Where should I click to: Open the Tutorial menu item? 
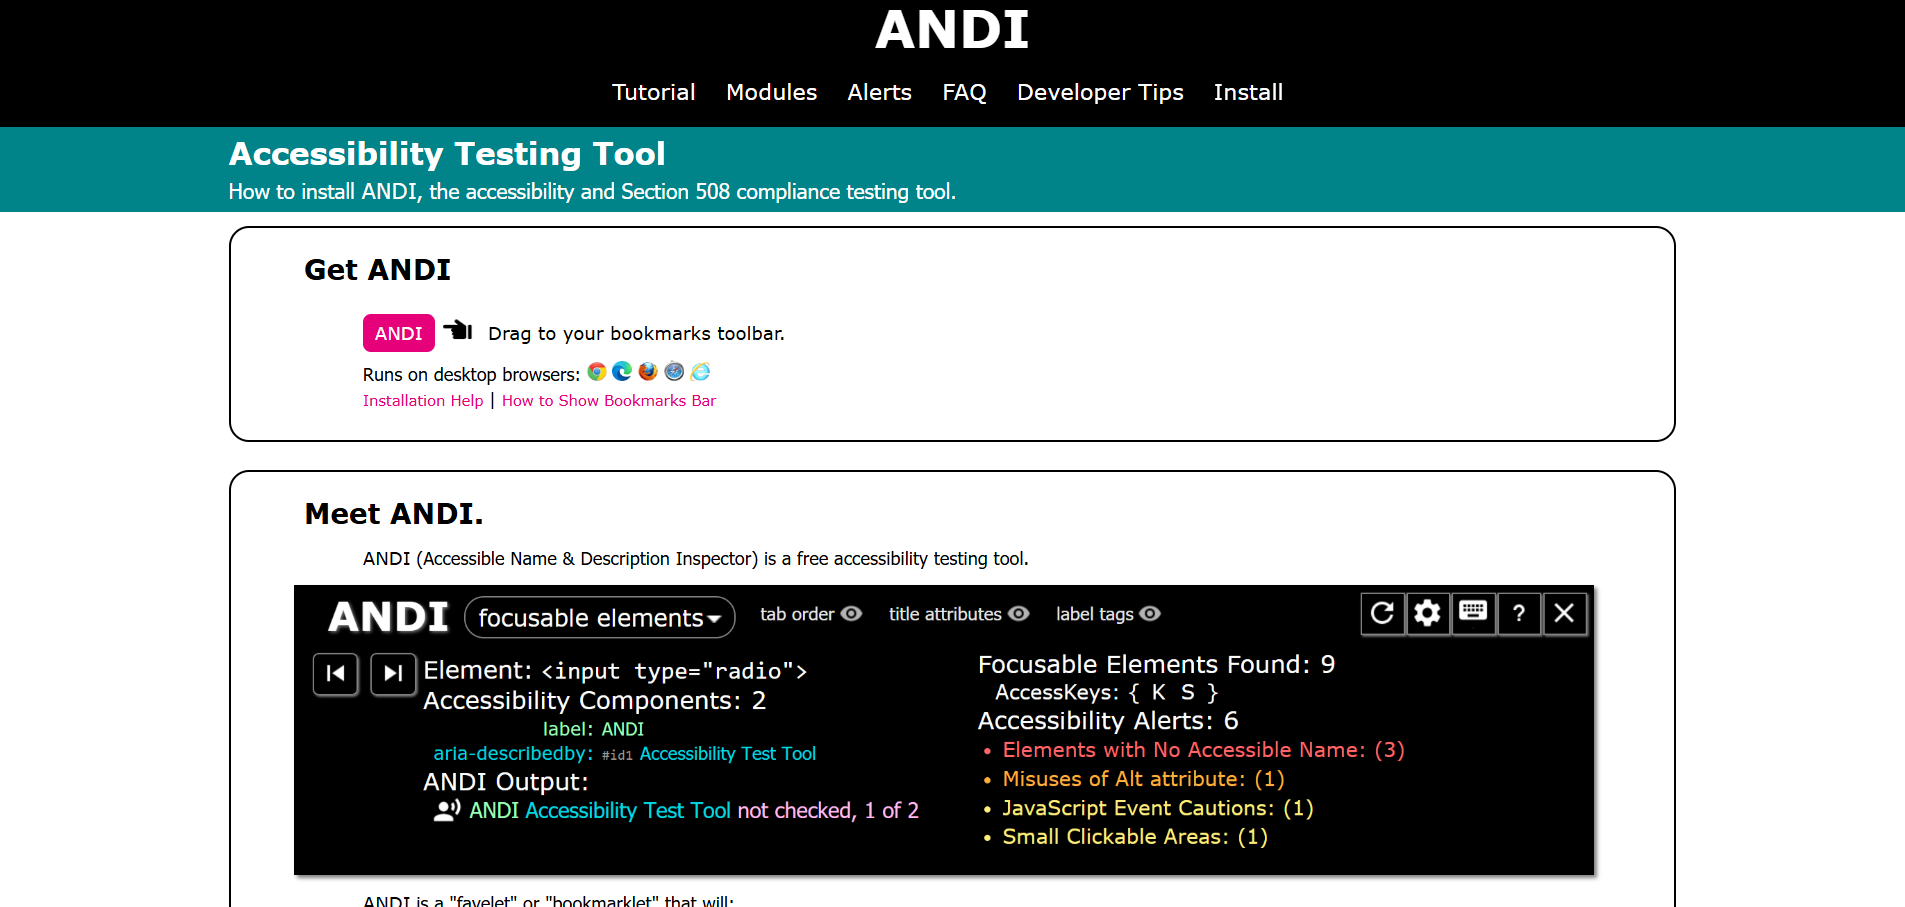654,92
